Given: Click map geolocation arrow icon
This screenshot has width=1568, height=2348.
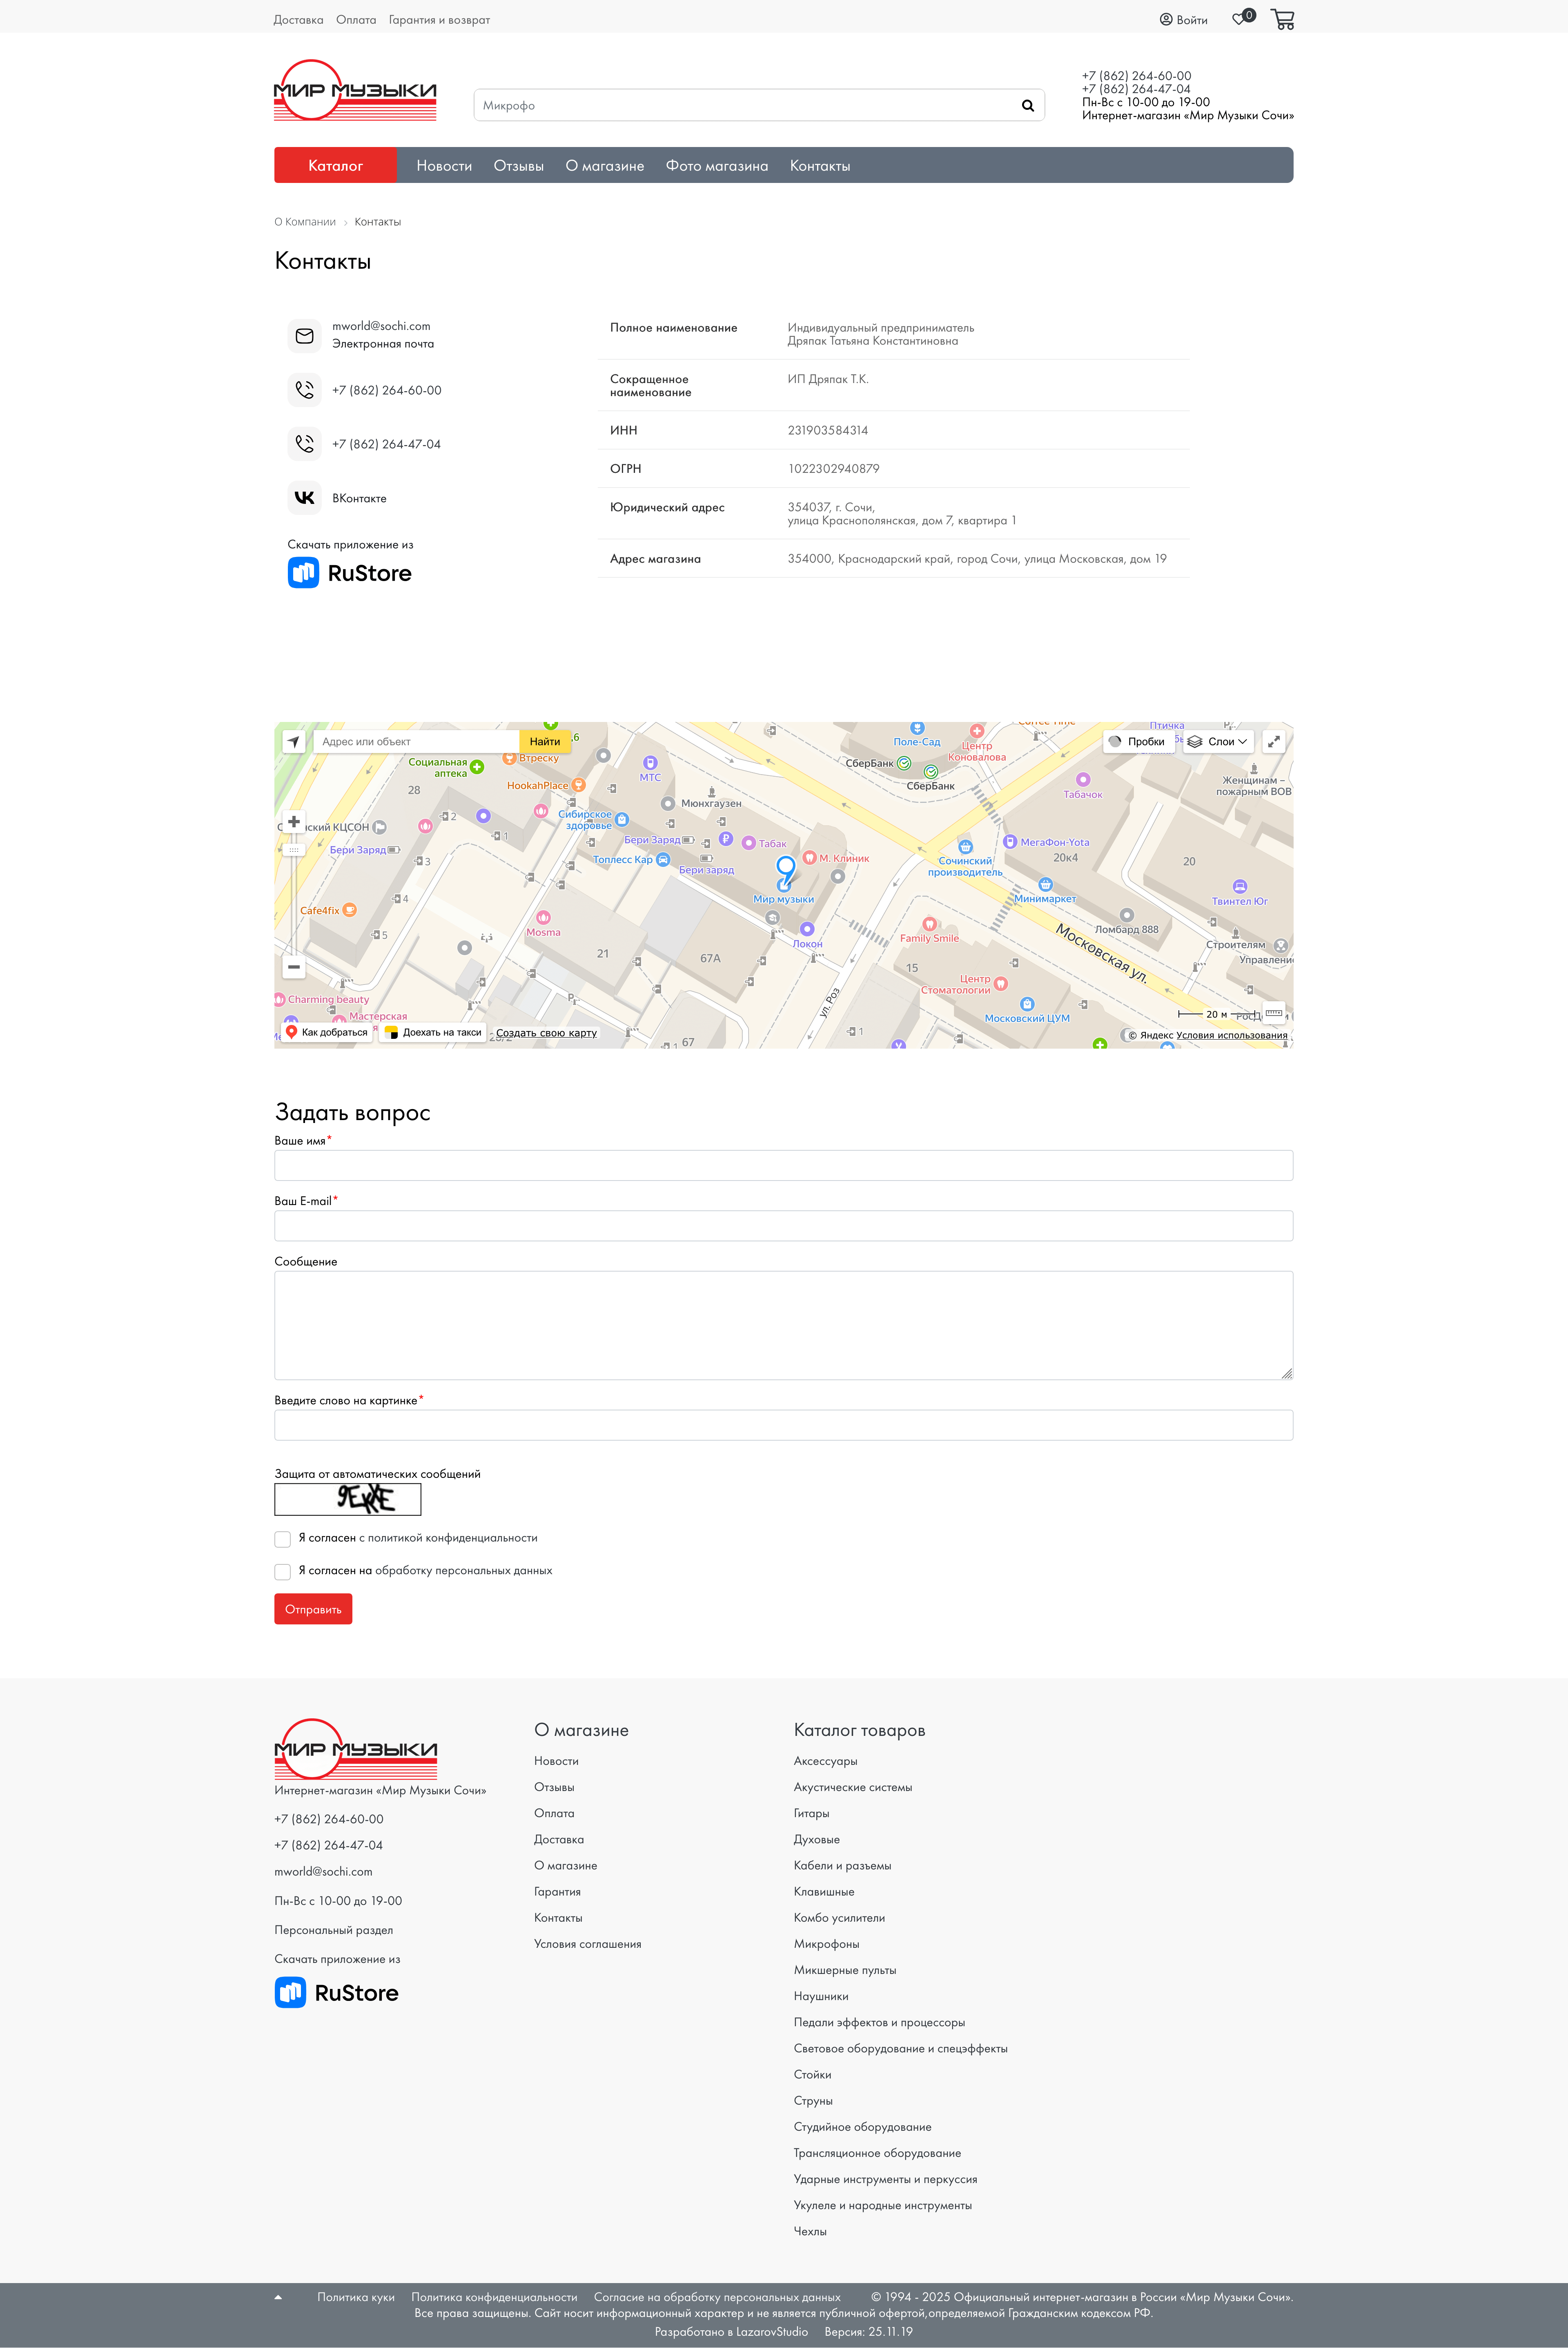Looking at the screenshot, I should (x=293, y=742).
